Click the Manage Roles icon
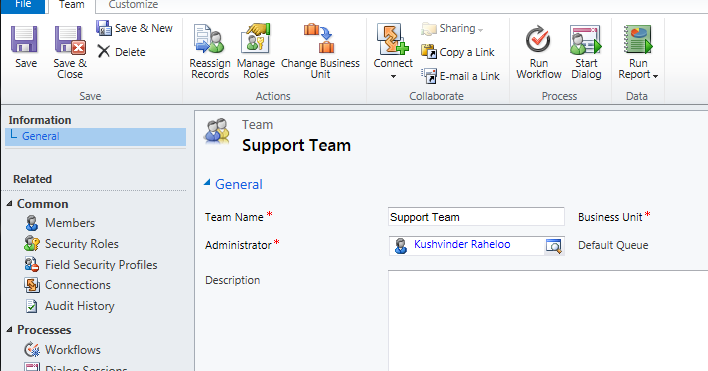708x371 pixels. [256, 38]
